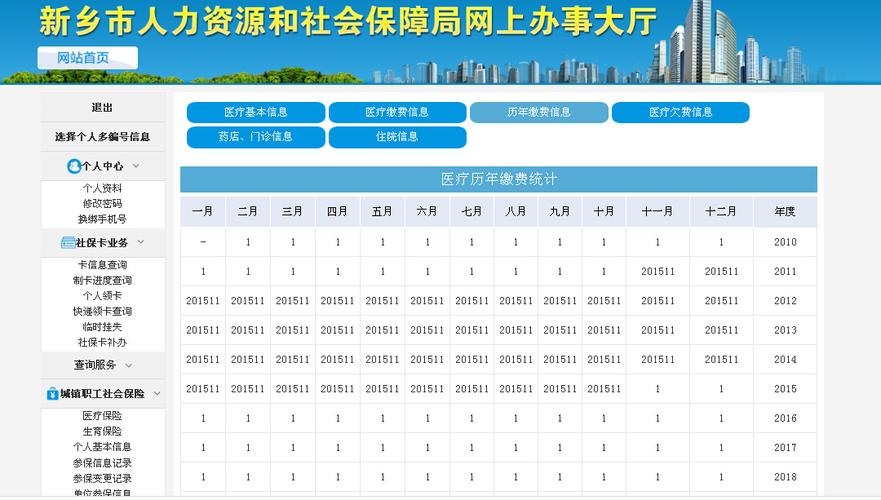Viewport: 881px width, 500px height.
Task: Open the 住院信息 tab
Action: coord(397,137)
